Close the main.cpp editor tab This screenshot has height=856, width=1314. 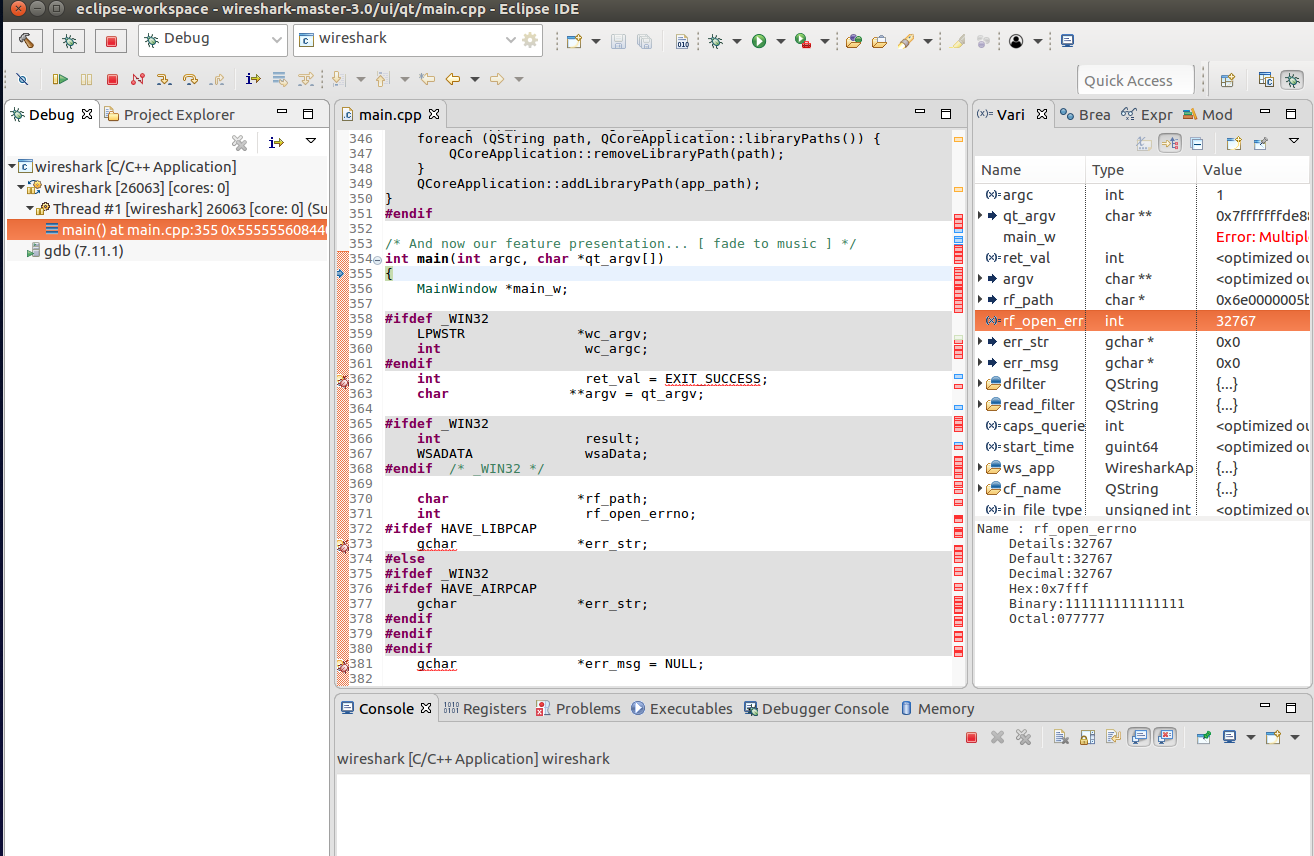pos(435,114)
